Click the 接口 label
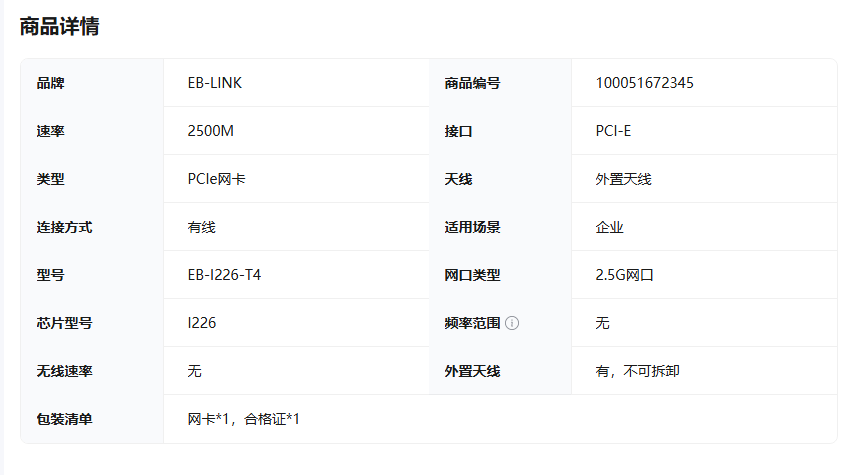 (458, 131)
